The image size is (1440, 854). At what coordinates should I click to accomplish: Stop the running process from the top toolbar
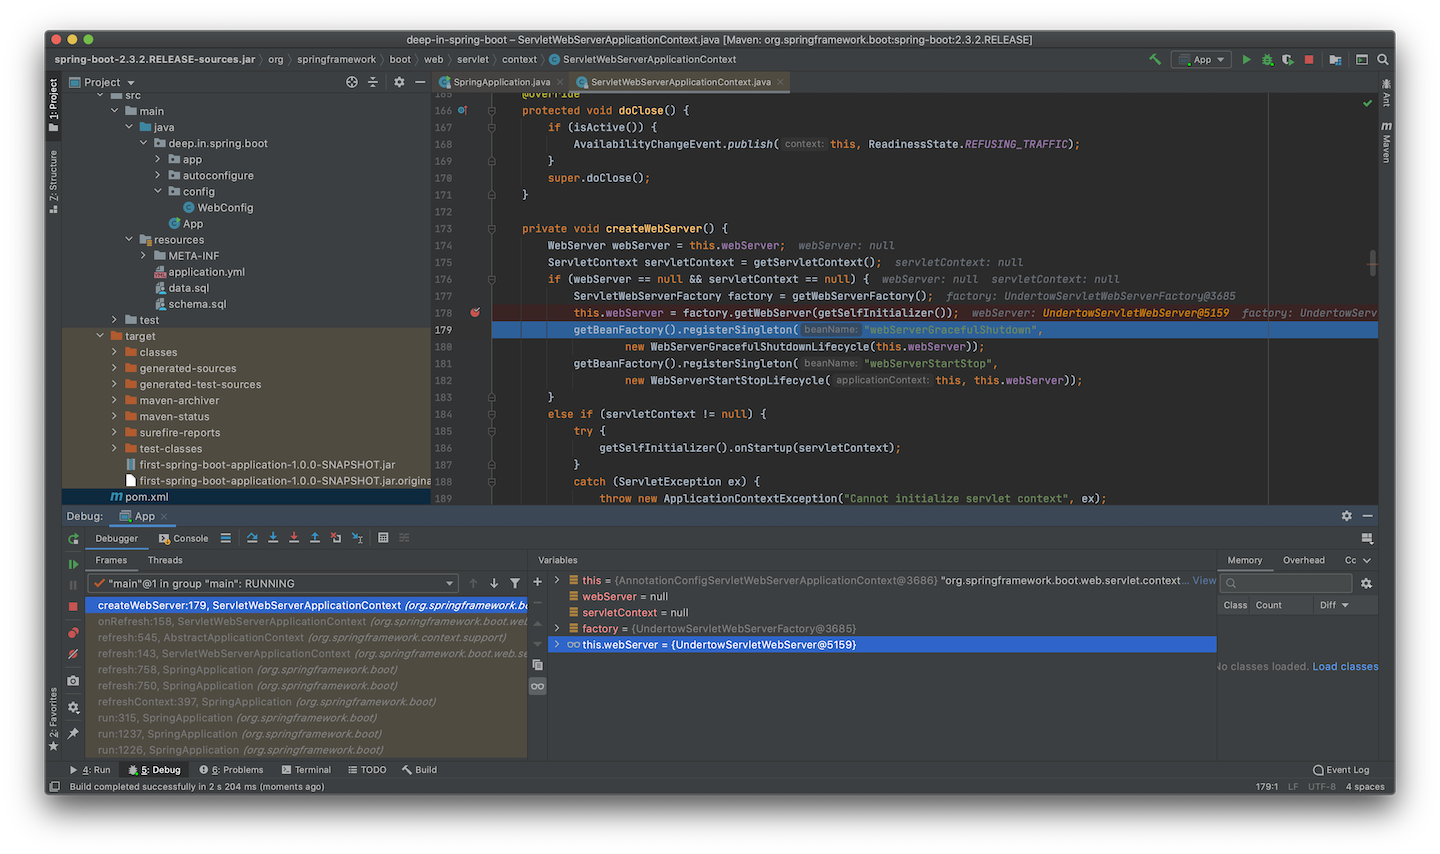click(1309, 60)
